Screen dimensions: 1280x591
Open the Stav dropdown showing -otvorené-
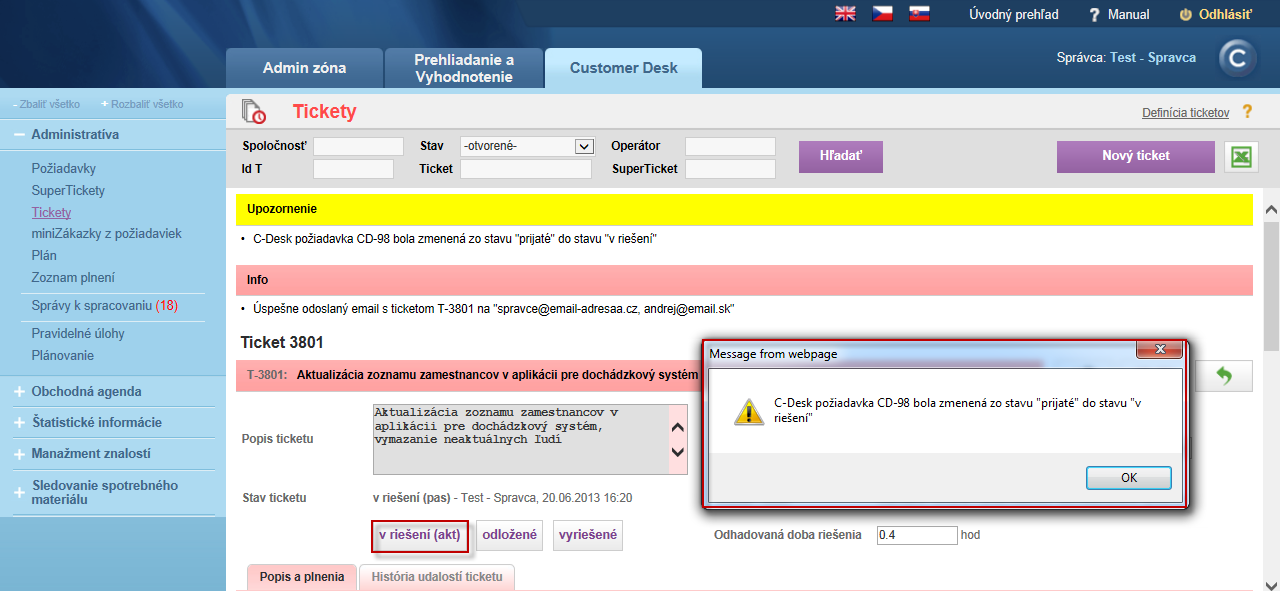point(528,147)
